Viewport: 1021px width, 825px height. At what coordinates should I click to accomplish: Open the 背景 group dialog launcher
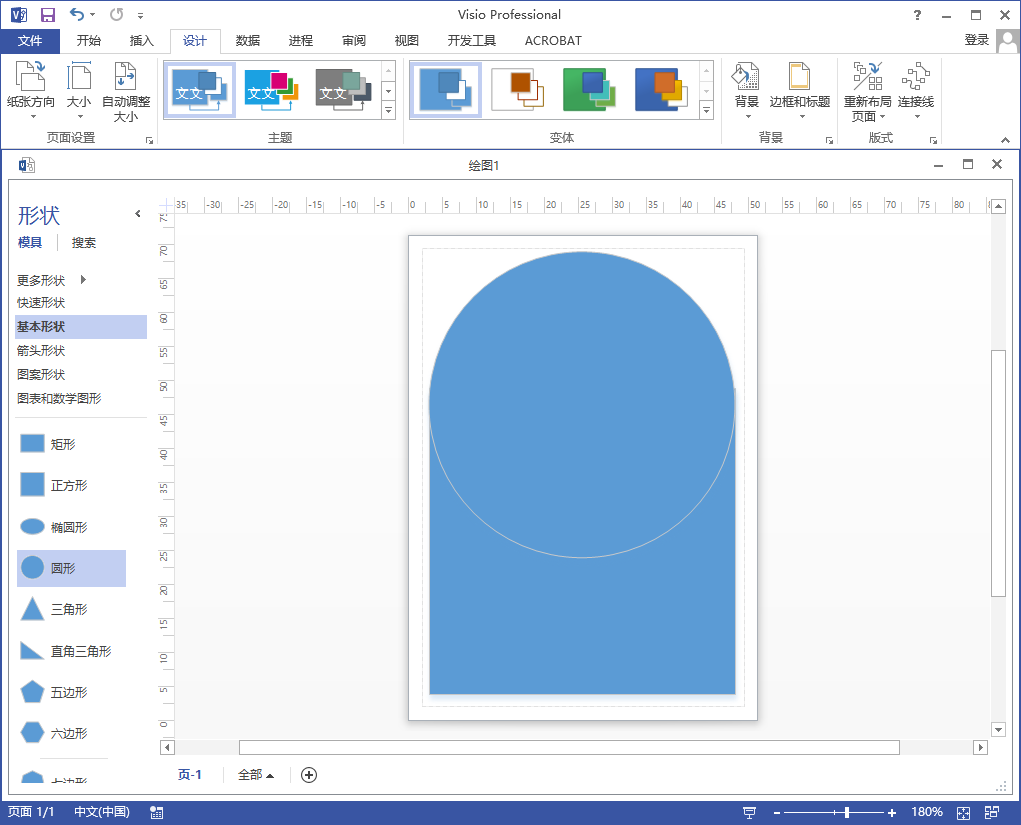[829, 140]
